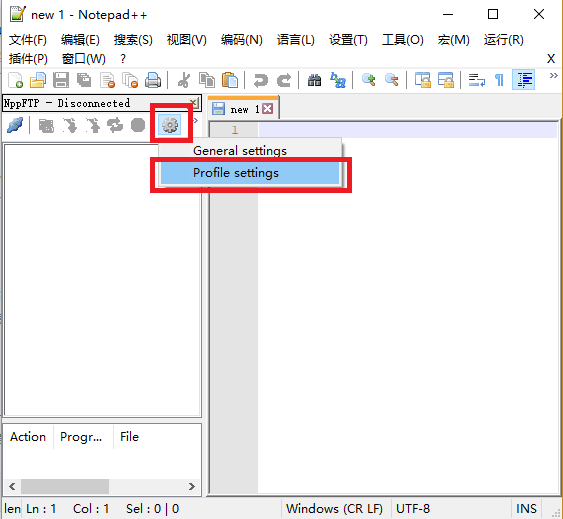Open 窗口(W) menu
563x519 pixels.
84,59
